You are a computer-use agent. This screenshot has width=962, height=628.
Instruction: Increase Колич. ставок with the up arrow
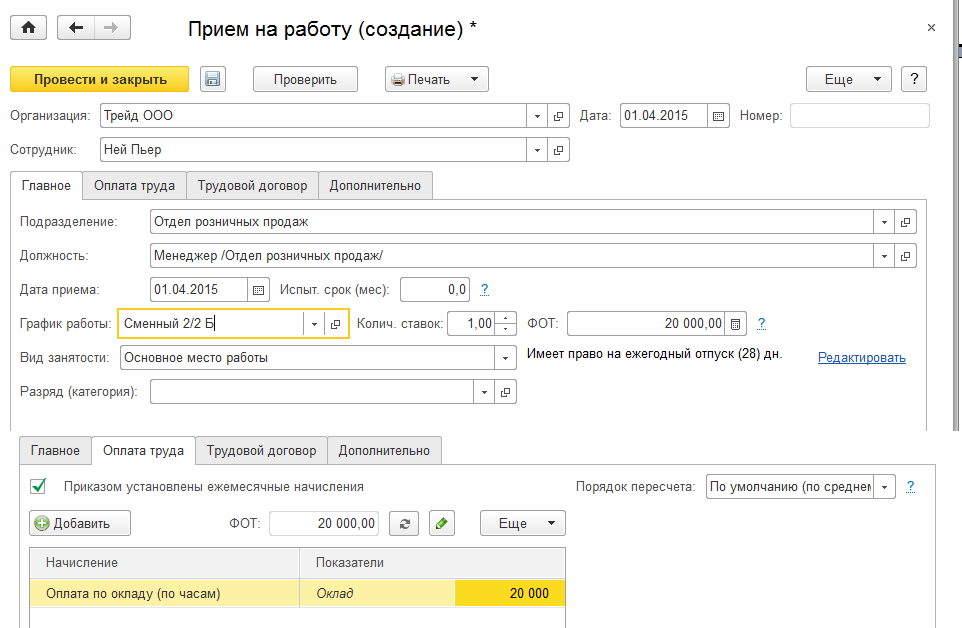(x=506, y=319)
